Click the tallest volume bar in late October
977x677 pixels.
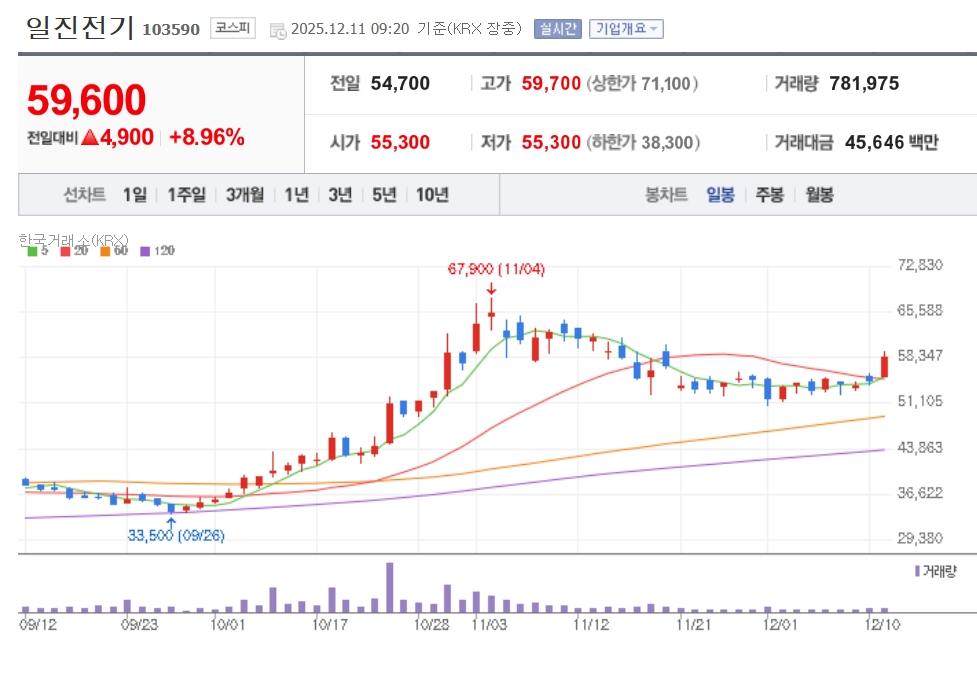pyautogui.click(x=389, y=587)
